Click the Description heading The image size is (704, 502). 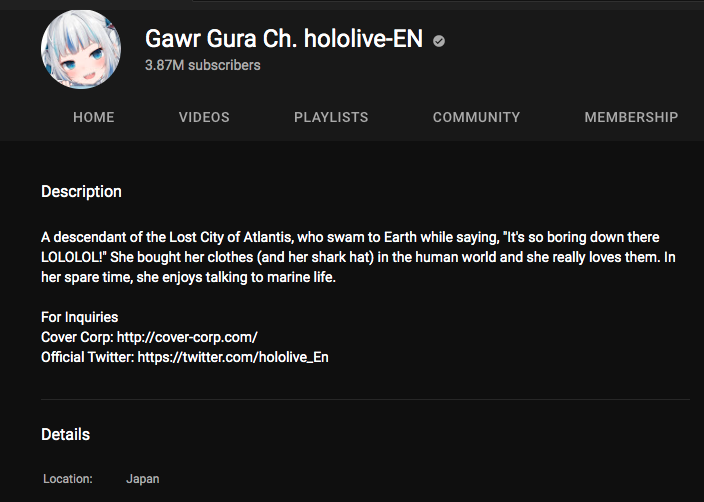point(81,192)
